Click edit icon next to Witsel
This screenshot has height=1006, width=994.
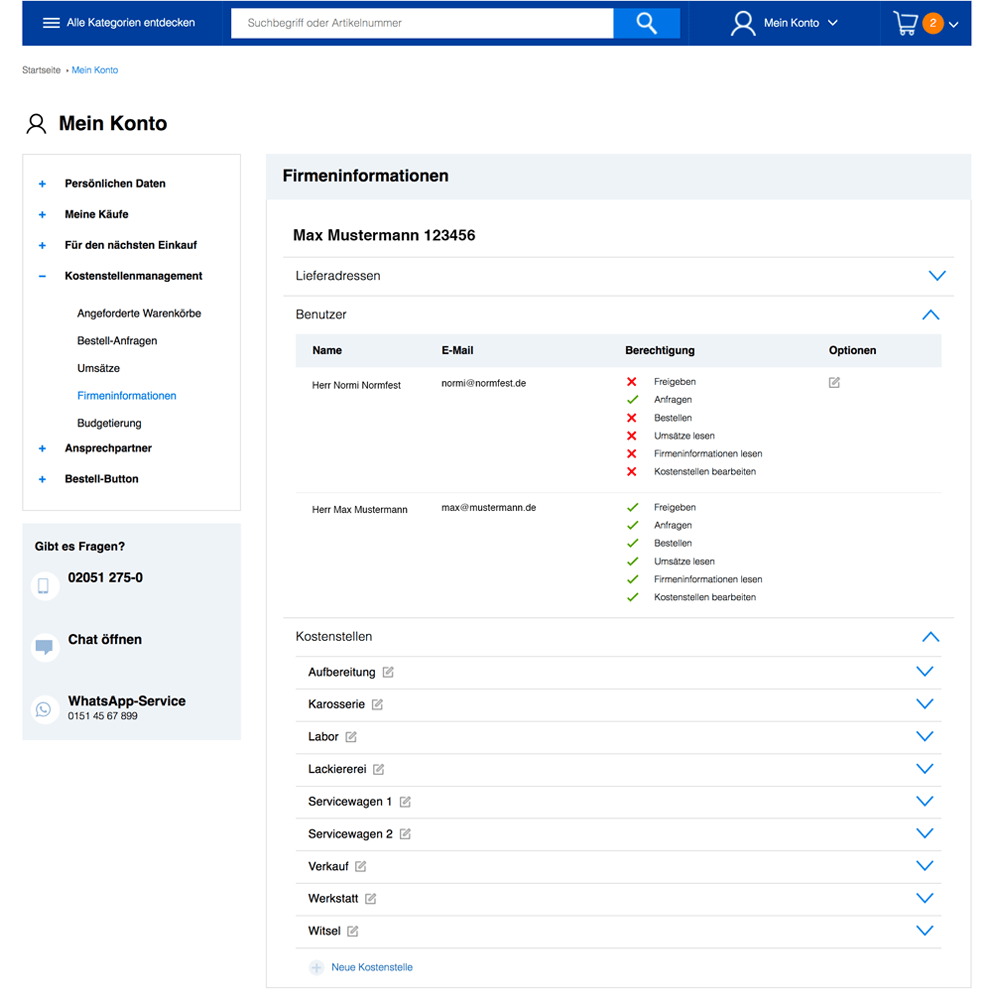352,931
